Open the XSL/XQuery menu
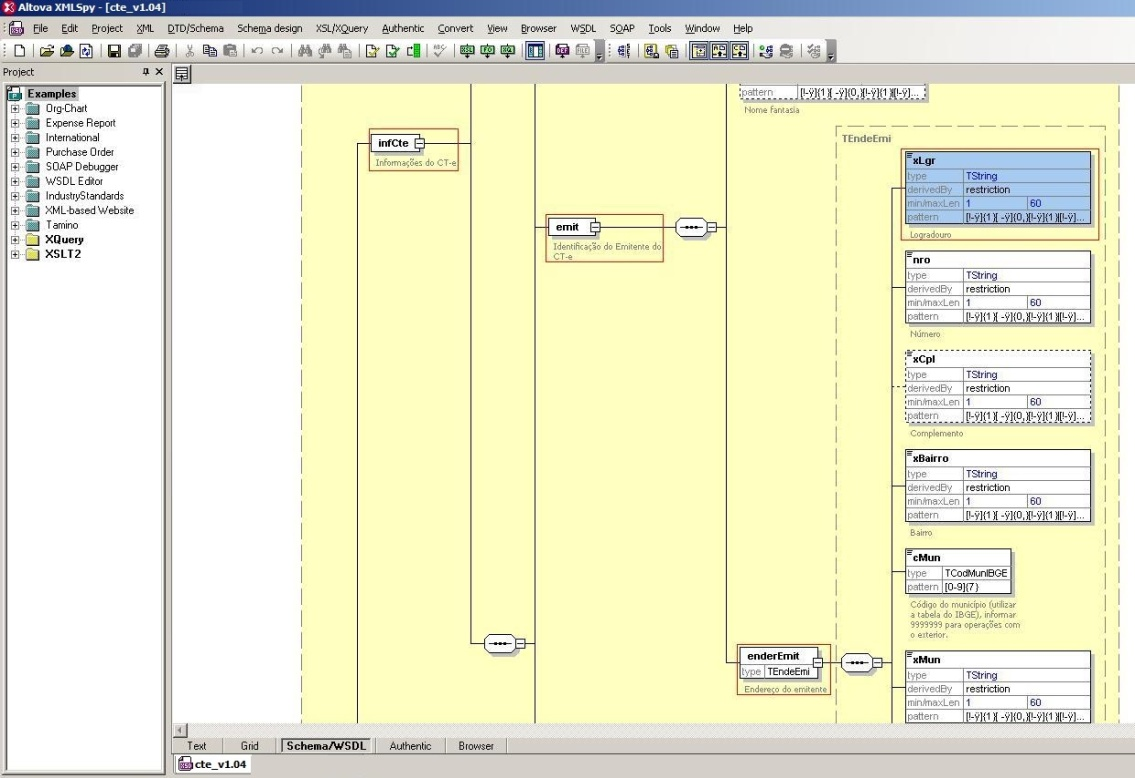Screen dimensions: 1135x778 (x=341, y=29)
